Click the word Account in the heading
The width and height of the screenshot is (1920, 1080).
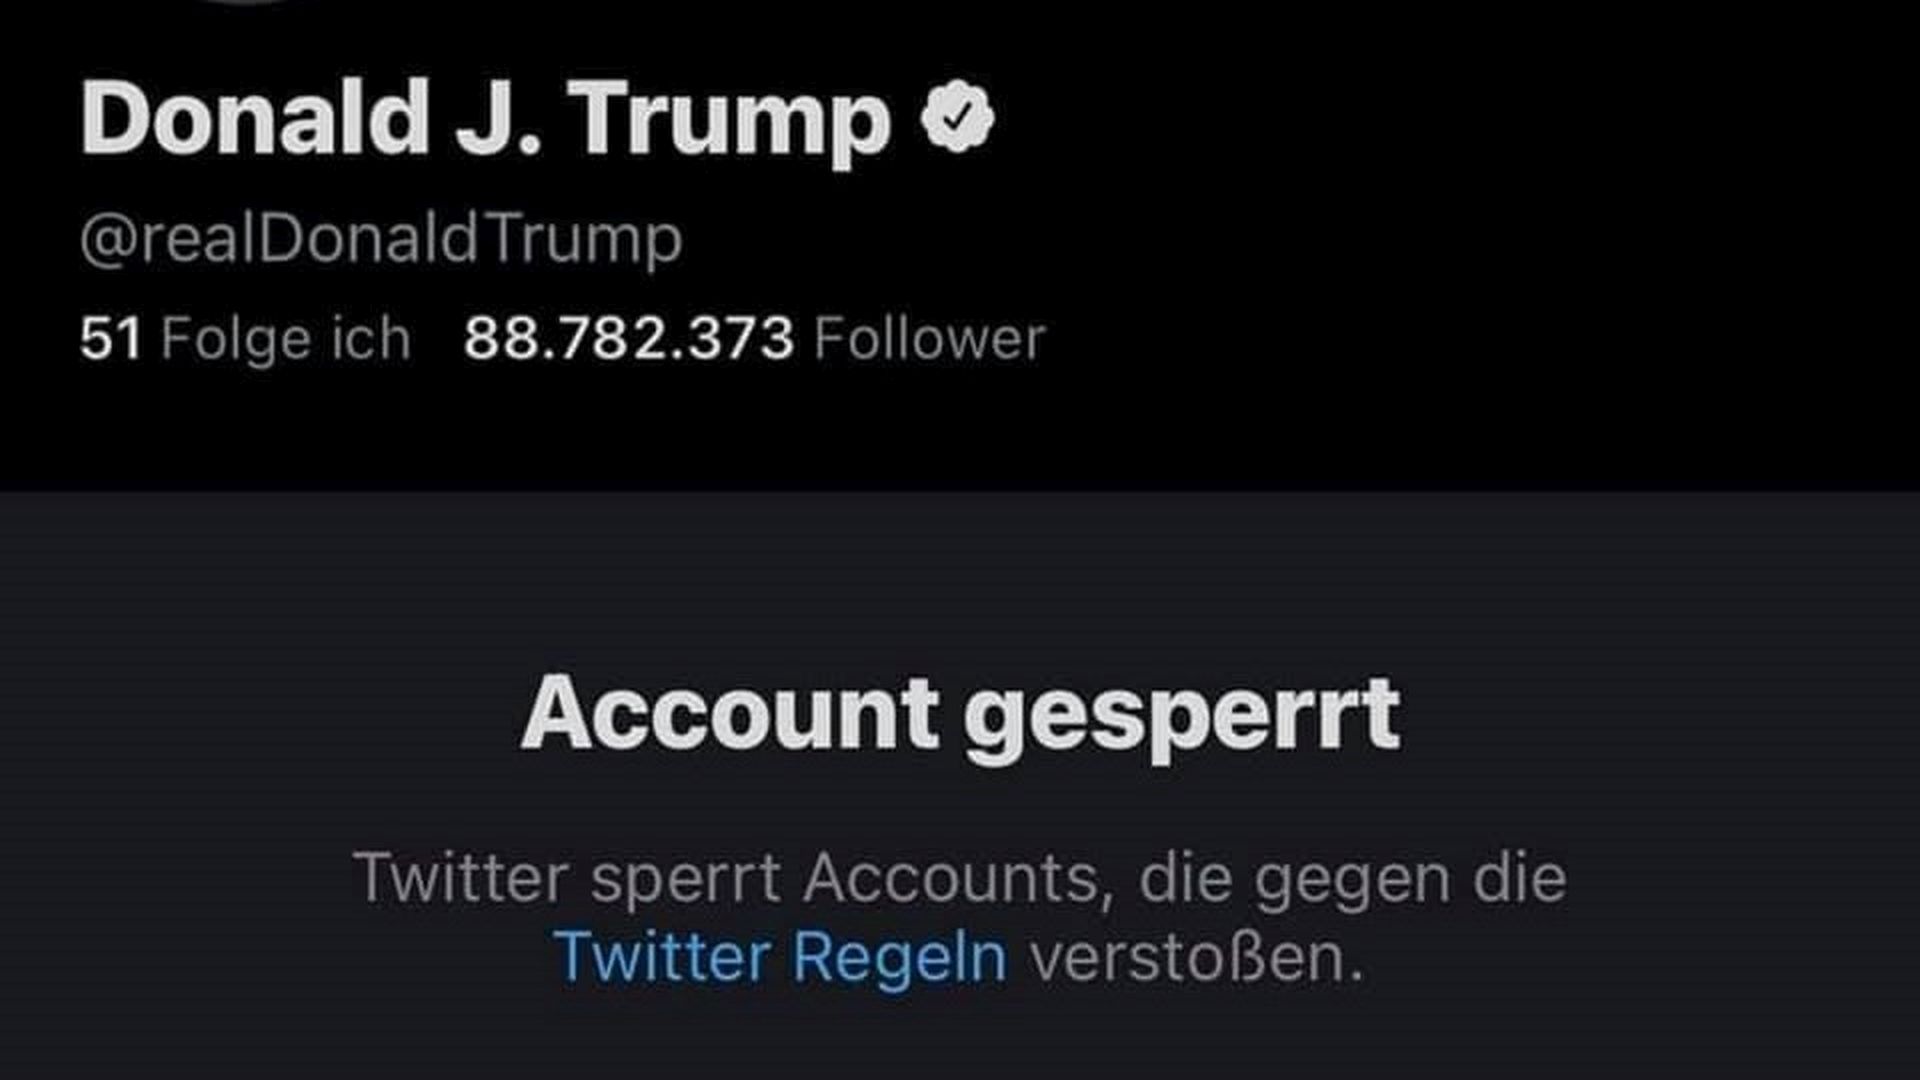click(x=730, y=713)
